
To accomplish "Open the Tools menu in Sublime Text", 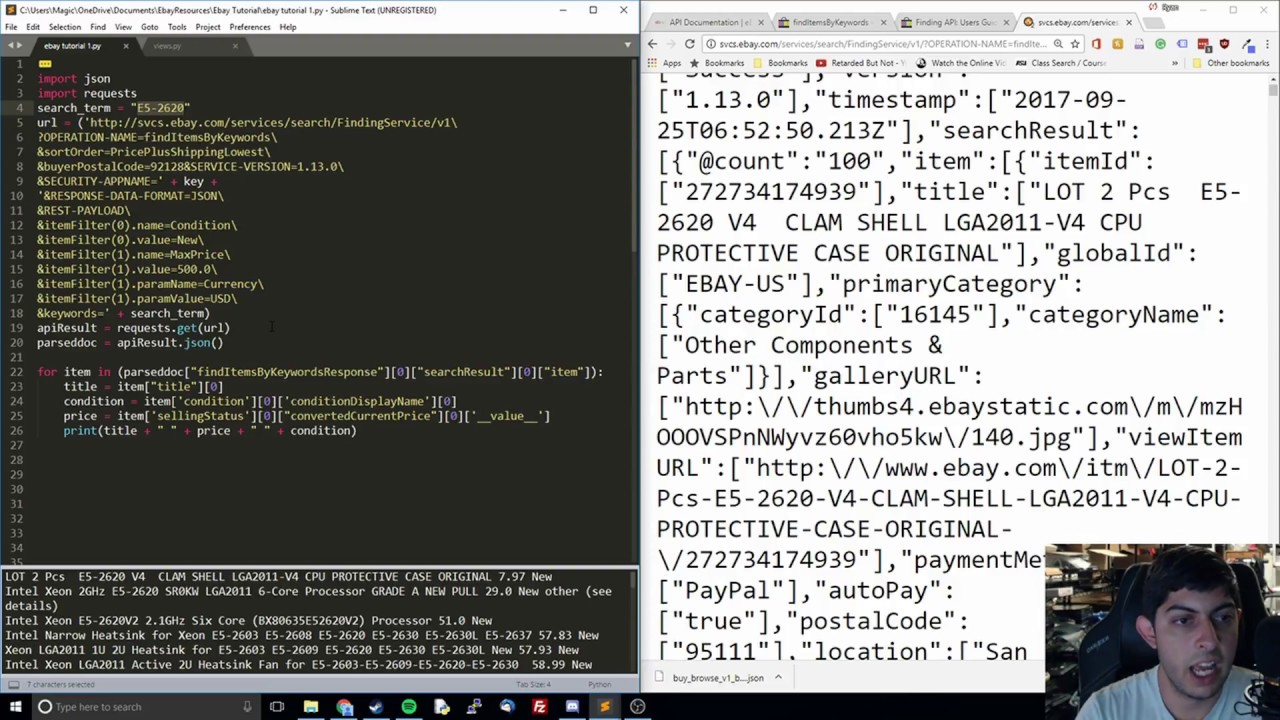I will pyautogui.click(x=177, y=27).
